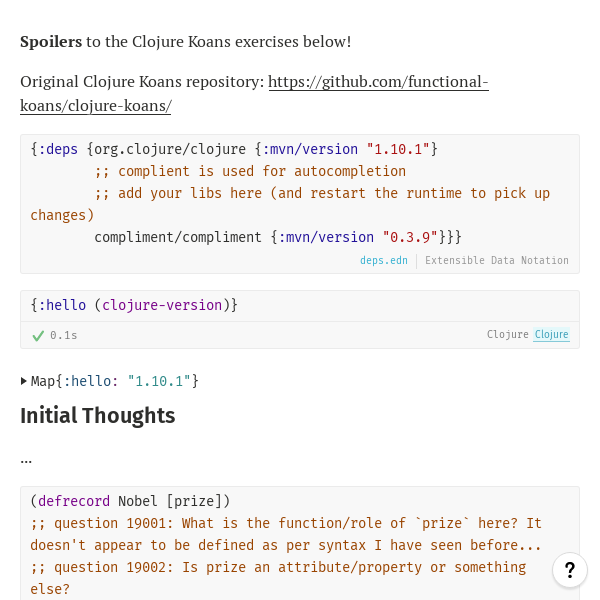600x600 pixels.
Task: Click the help question mark button
Action: (569, 570)
